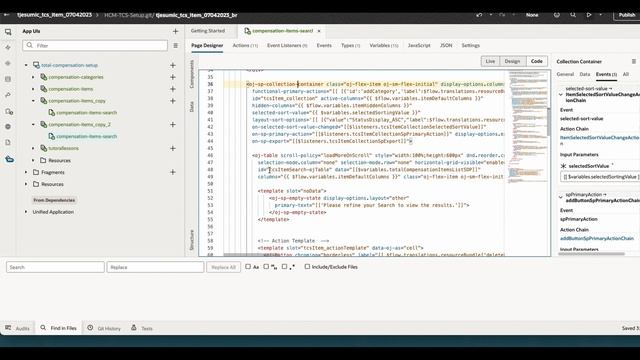
Task: Click the redo icon in header
Action: (x=502, y=15)
